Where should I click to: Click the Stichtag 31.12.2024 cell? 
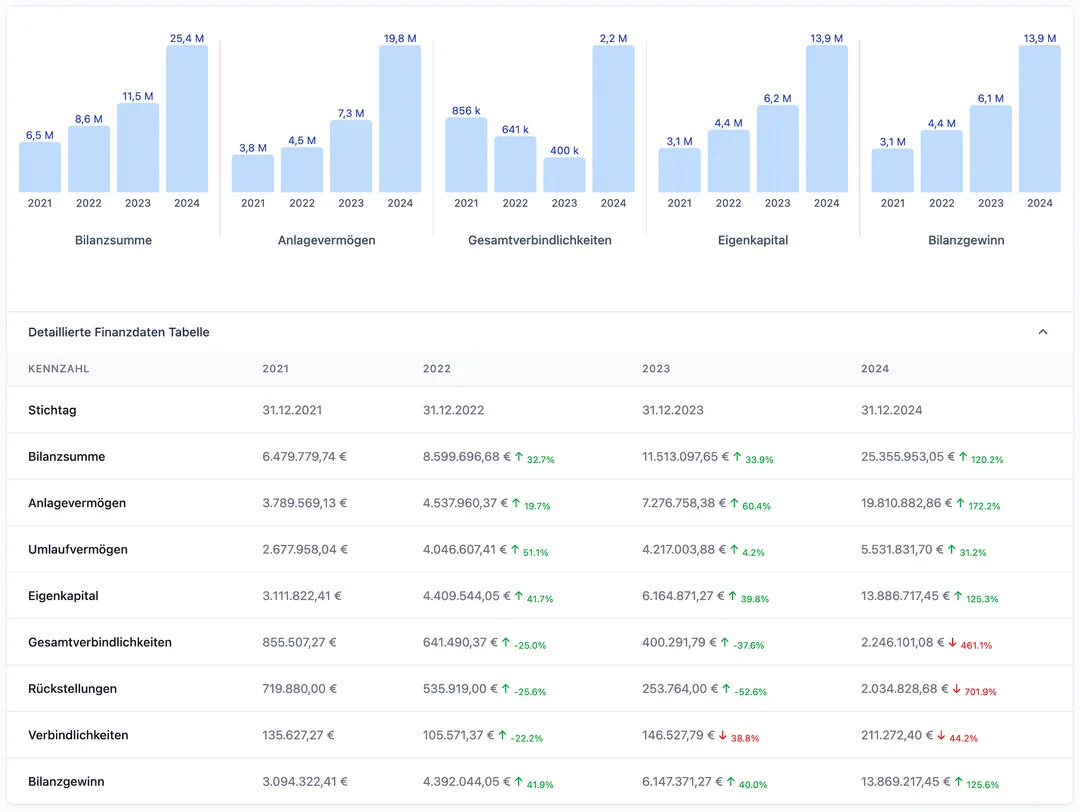[891, 410]
